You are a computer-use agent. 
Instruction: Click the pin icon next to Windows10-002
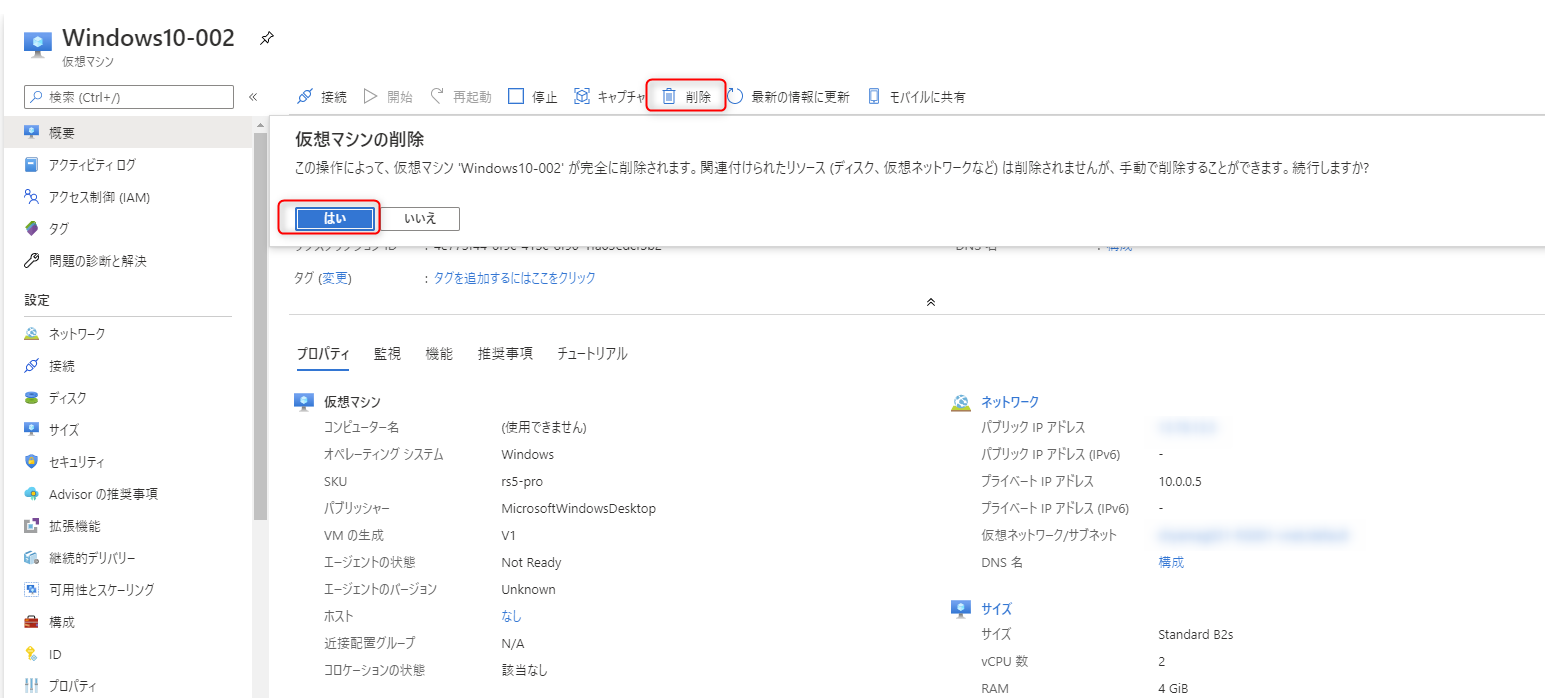[x=267, y=38]
